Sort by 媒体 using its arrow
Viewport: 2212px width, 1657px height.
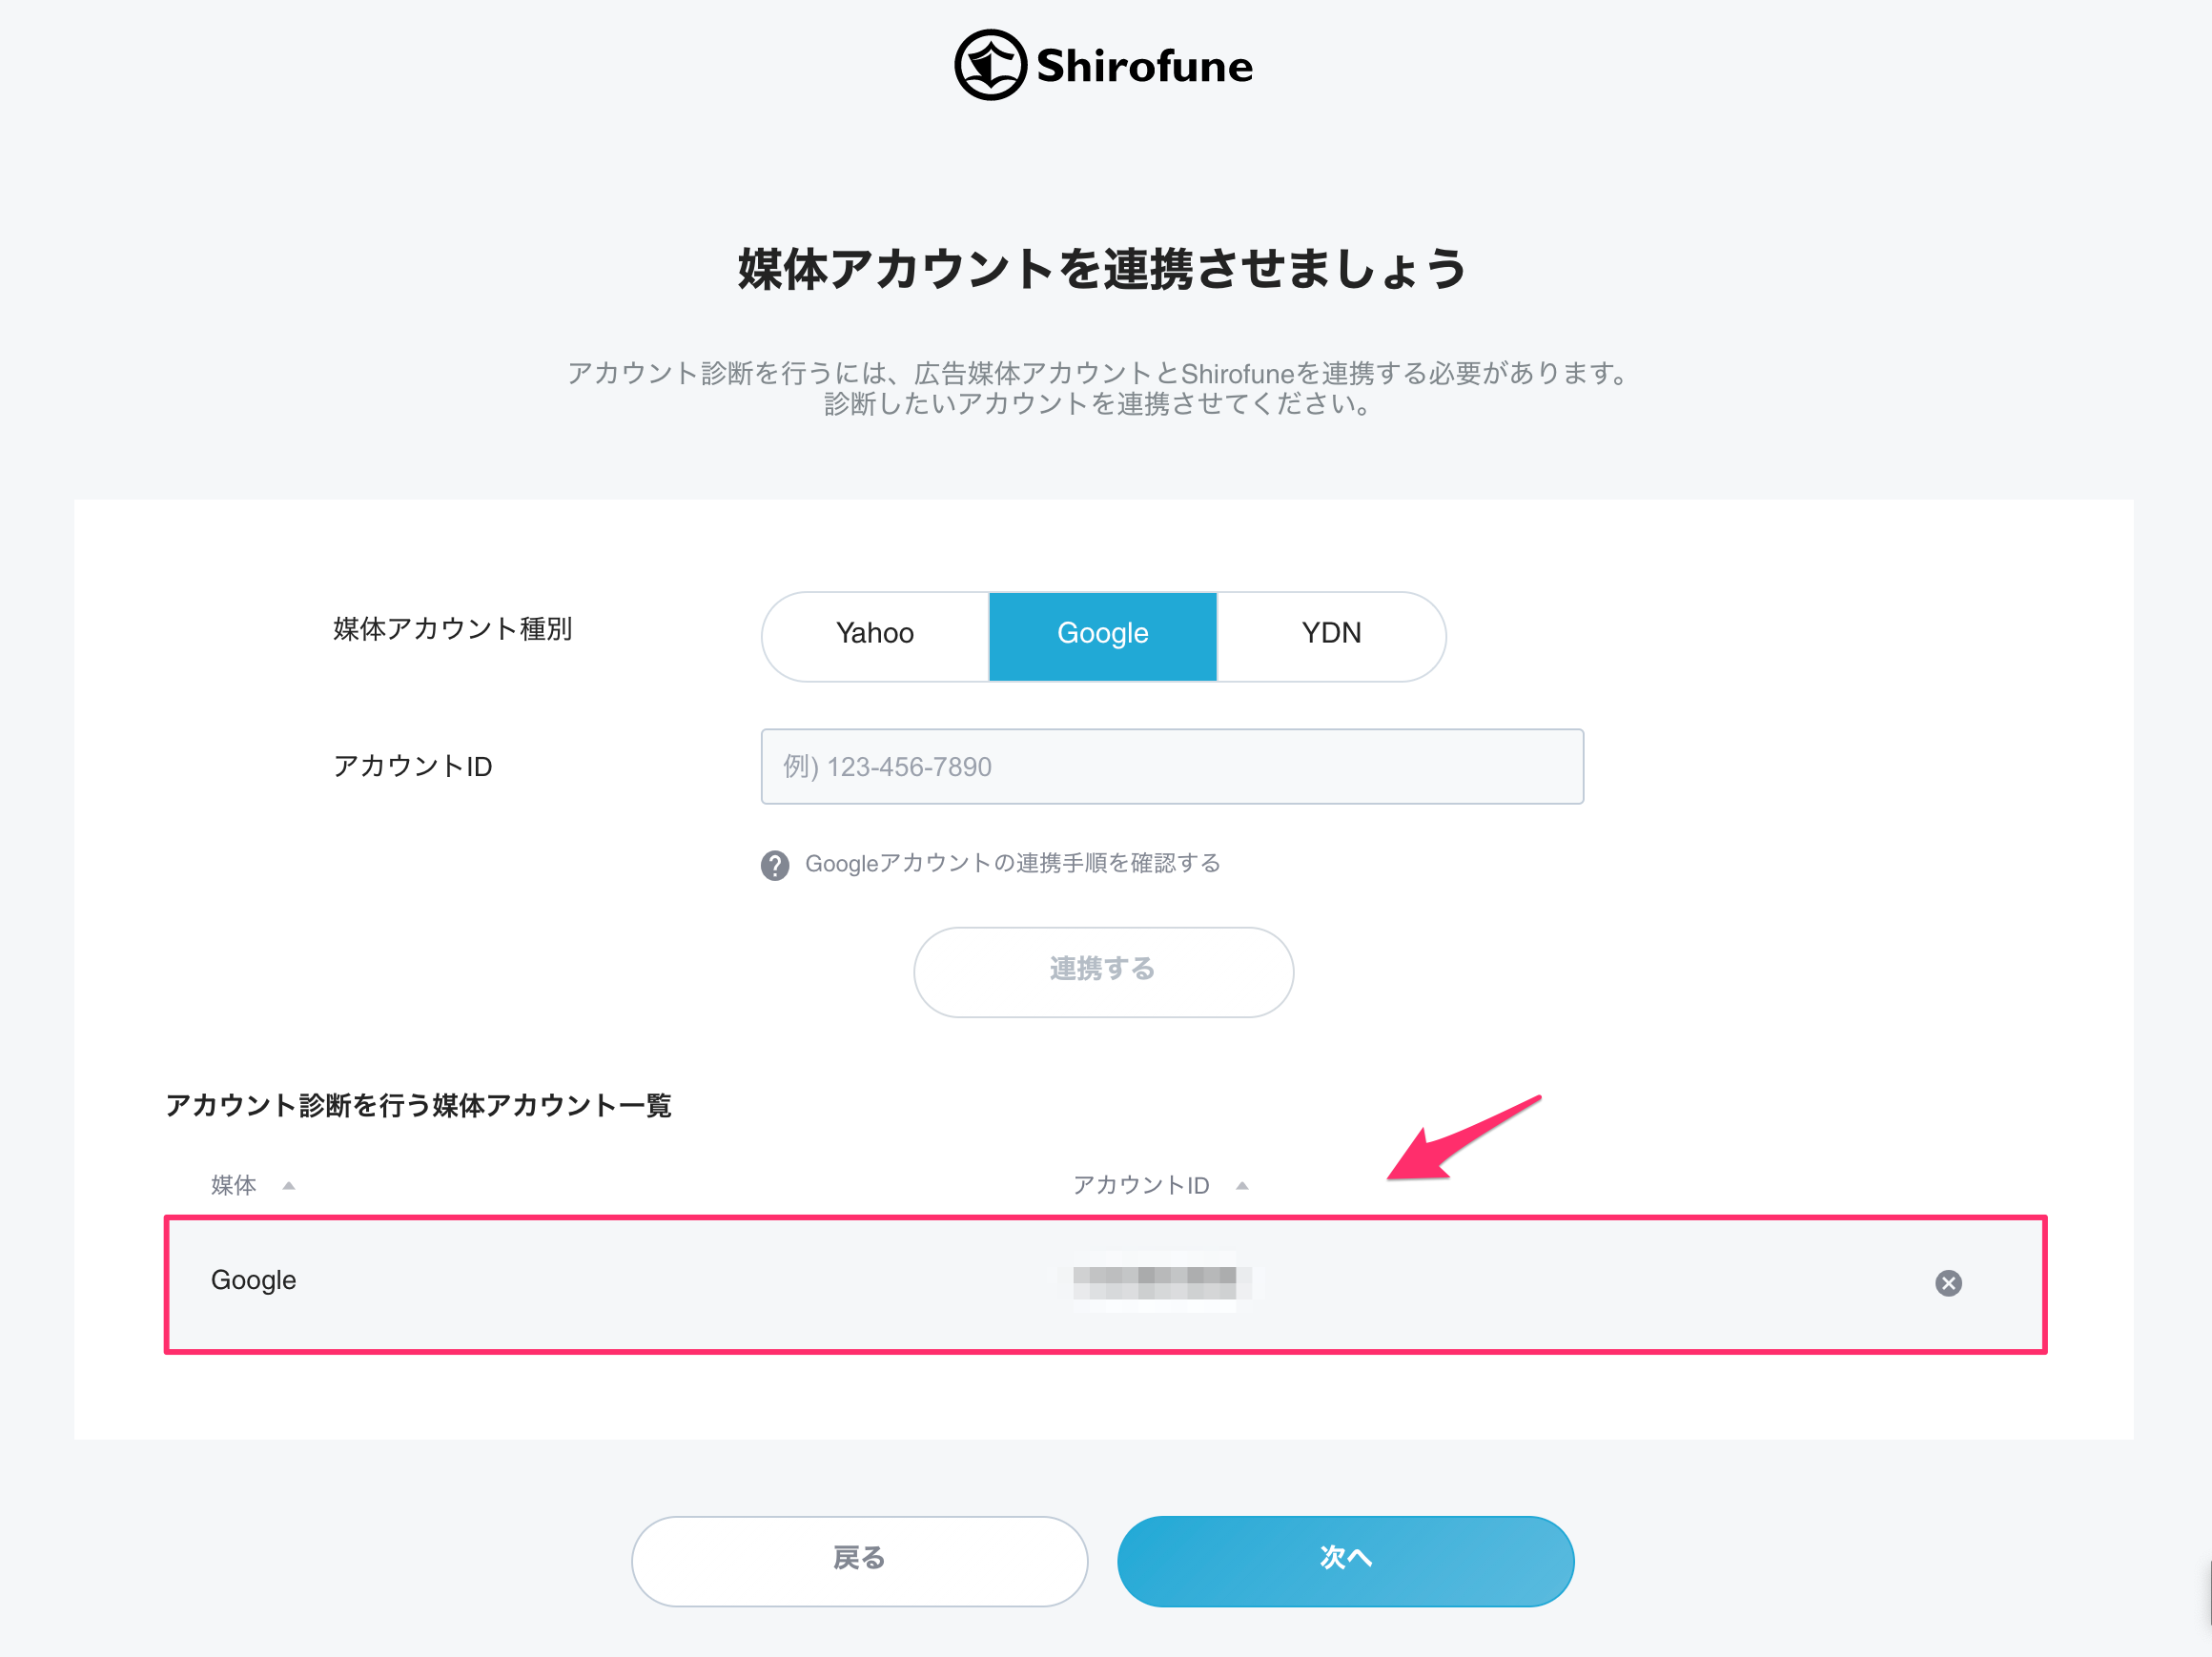point(289,1186)
